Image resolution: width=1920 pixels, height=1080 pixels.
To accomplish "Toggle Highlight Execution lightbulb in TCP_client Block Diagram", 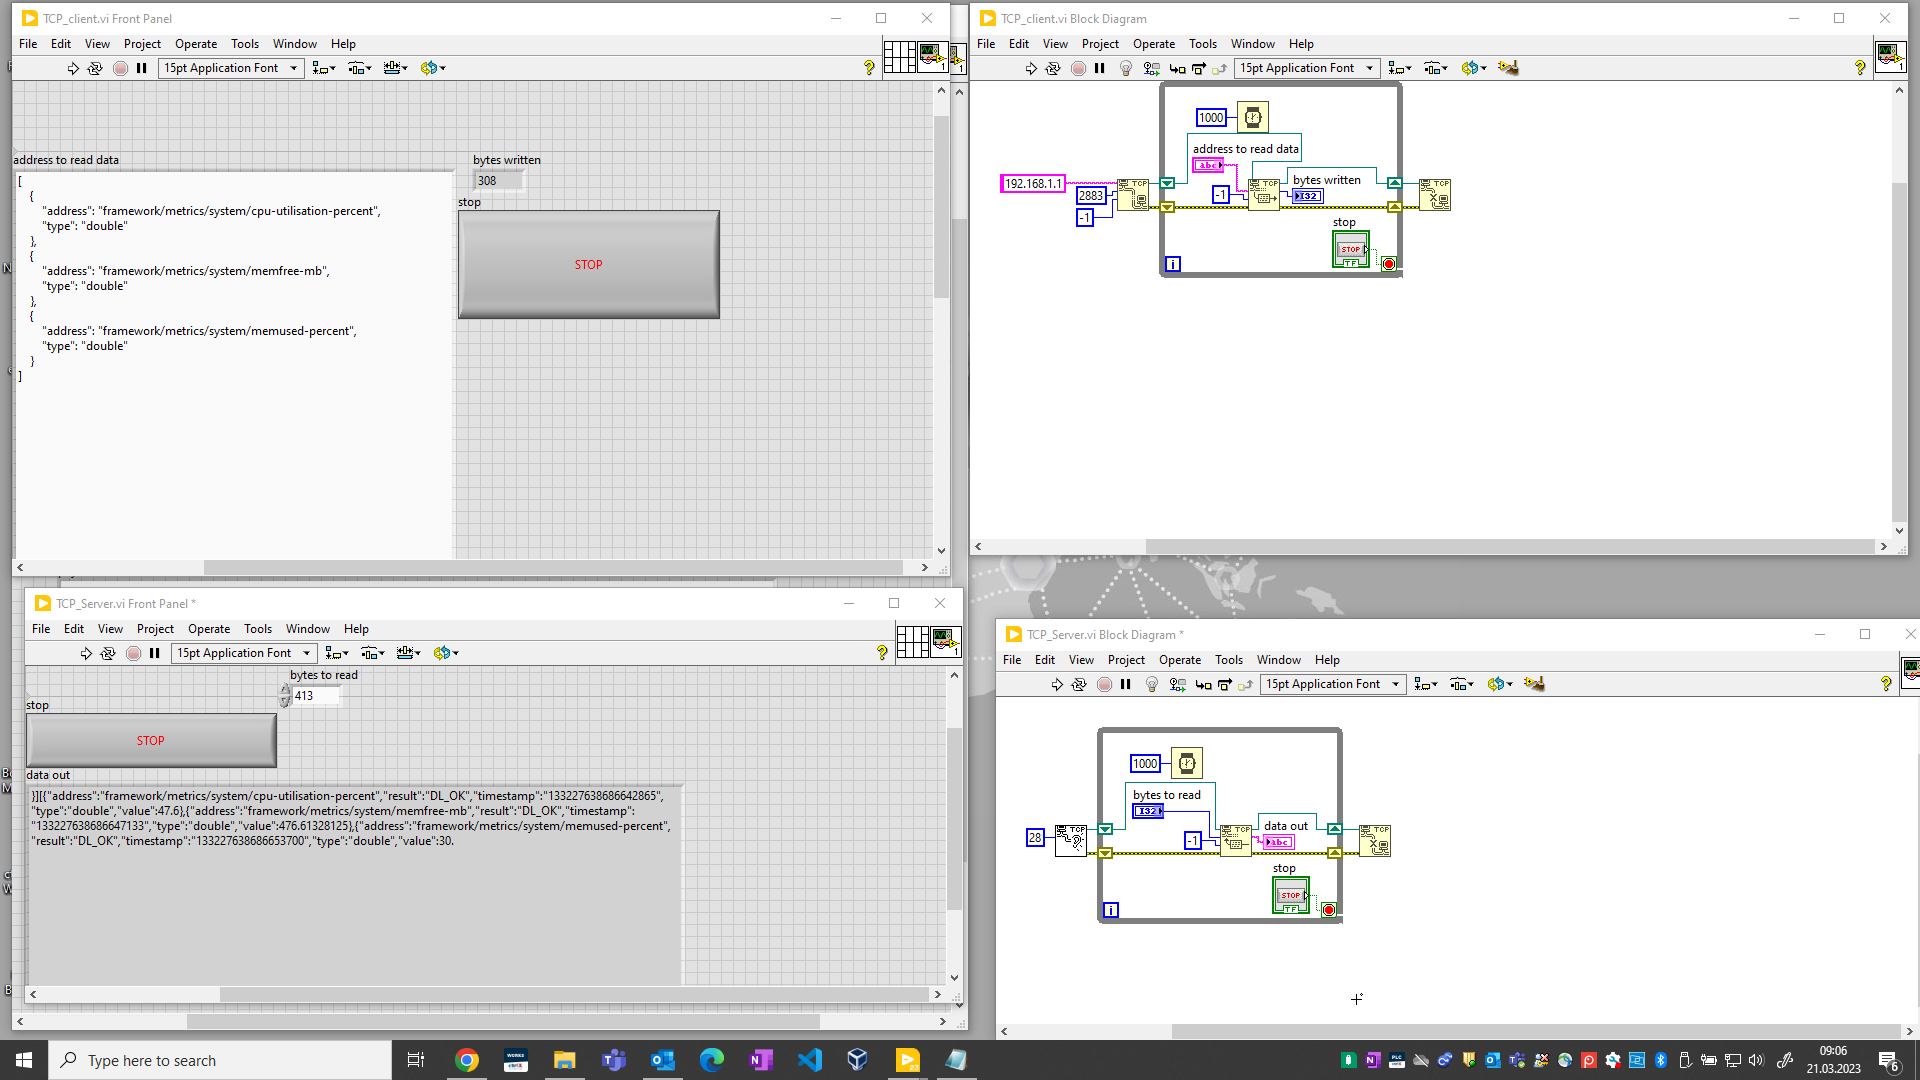I will point(1126,68).
